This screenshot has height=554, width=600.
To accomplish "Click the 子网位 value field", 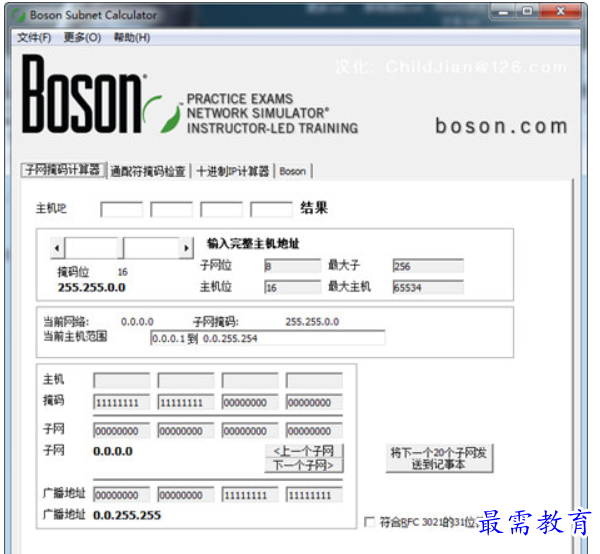I will (292, 266).
